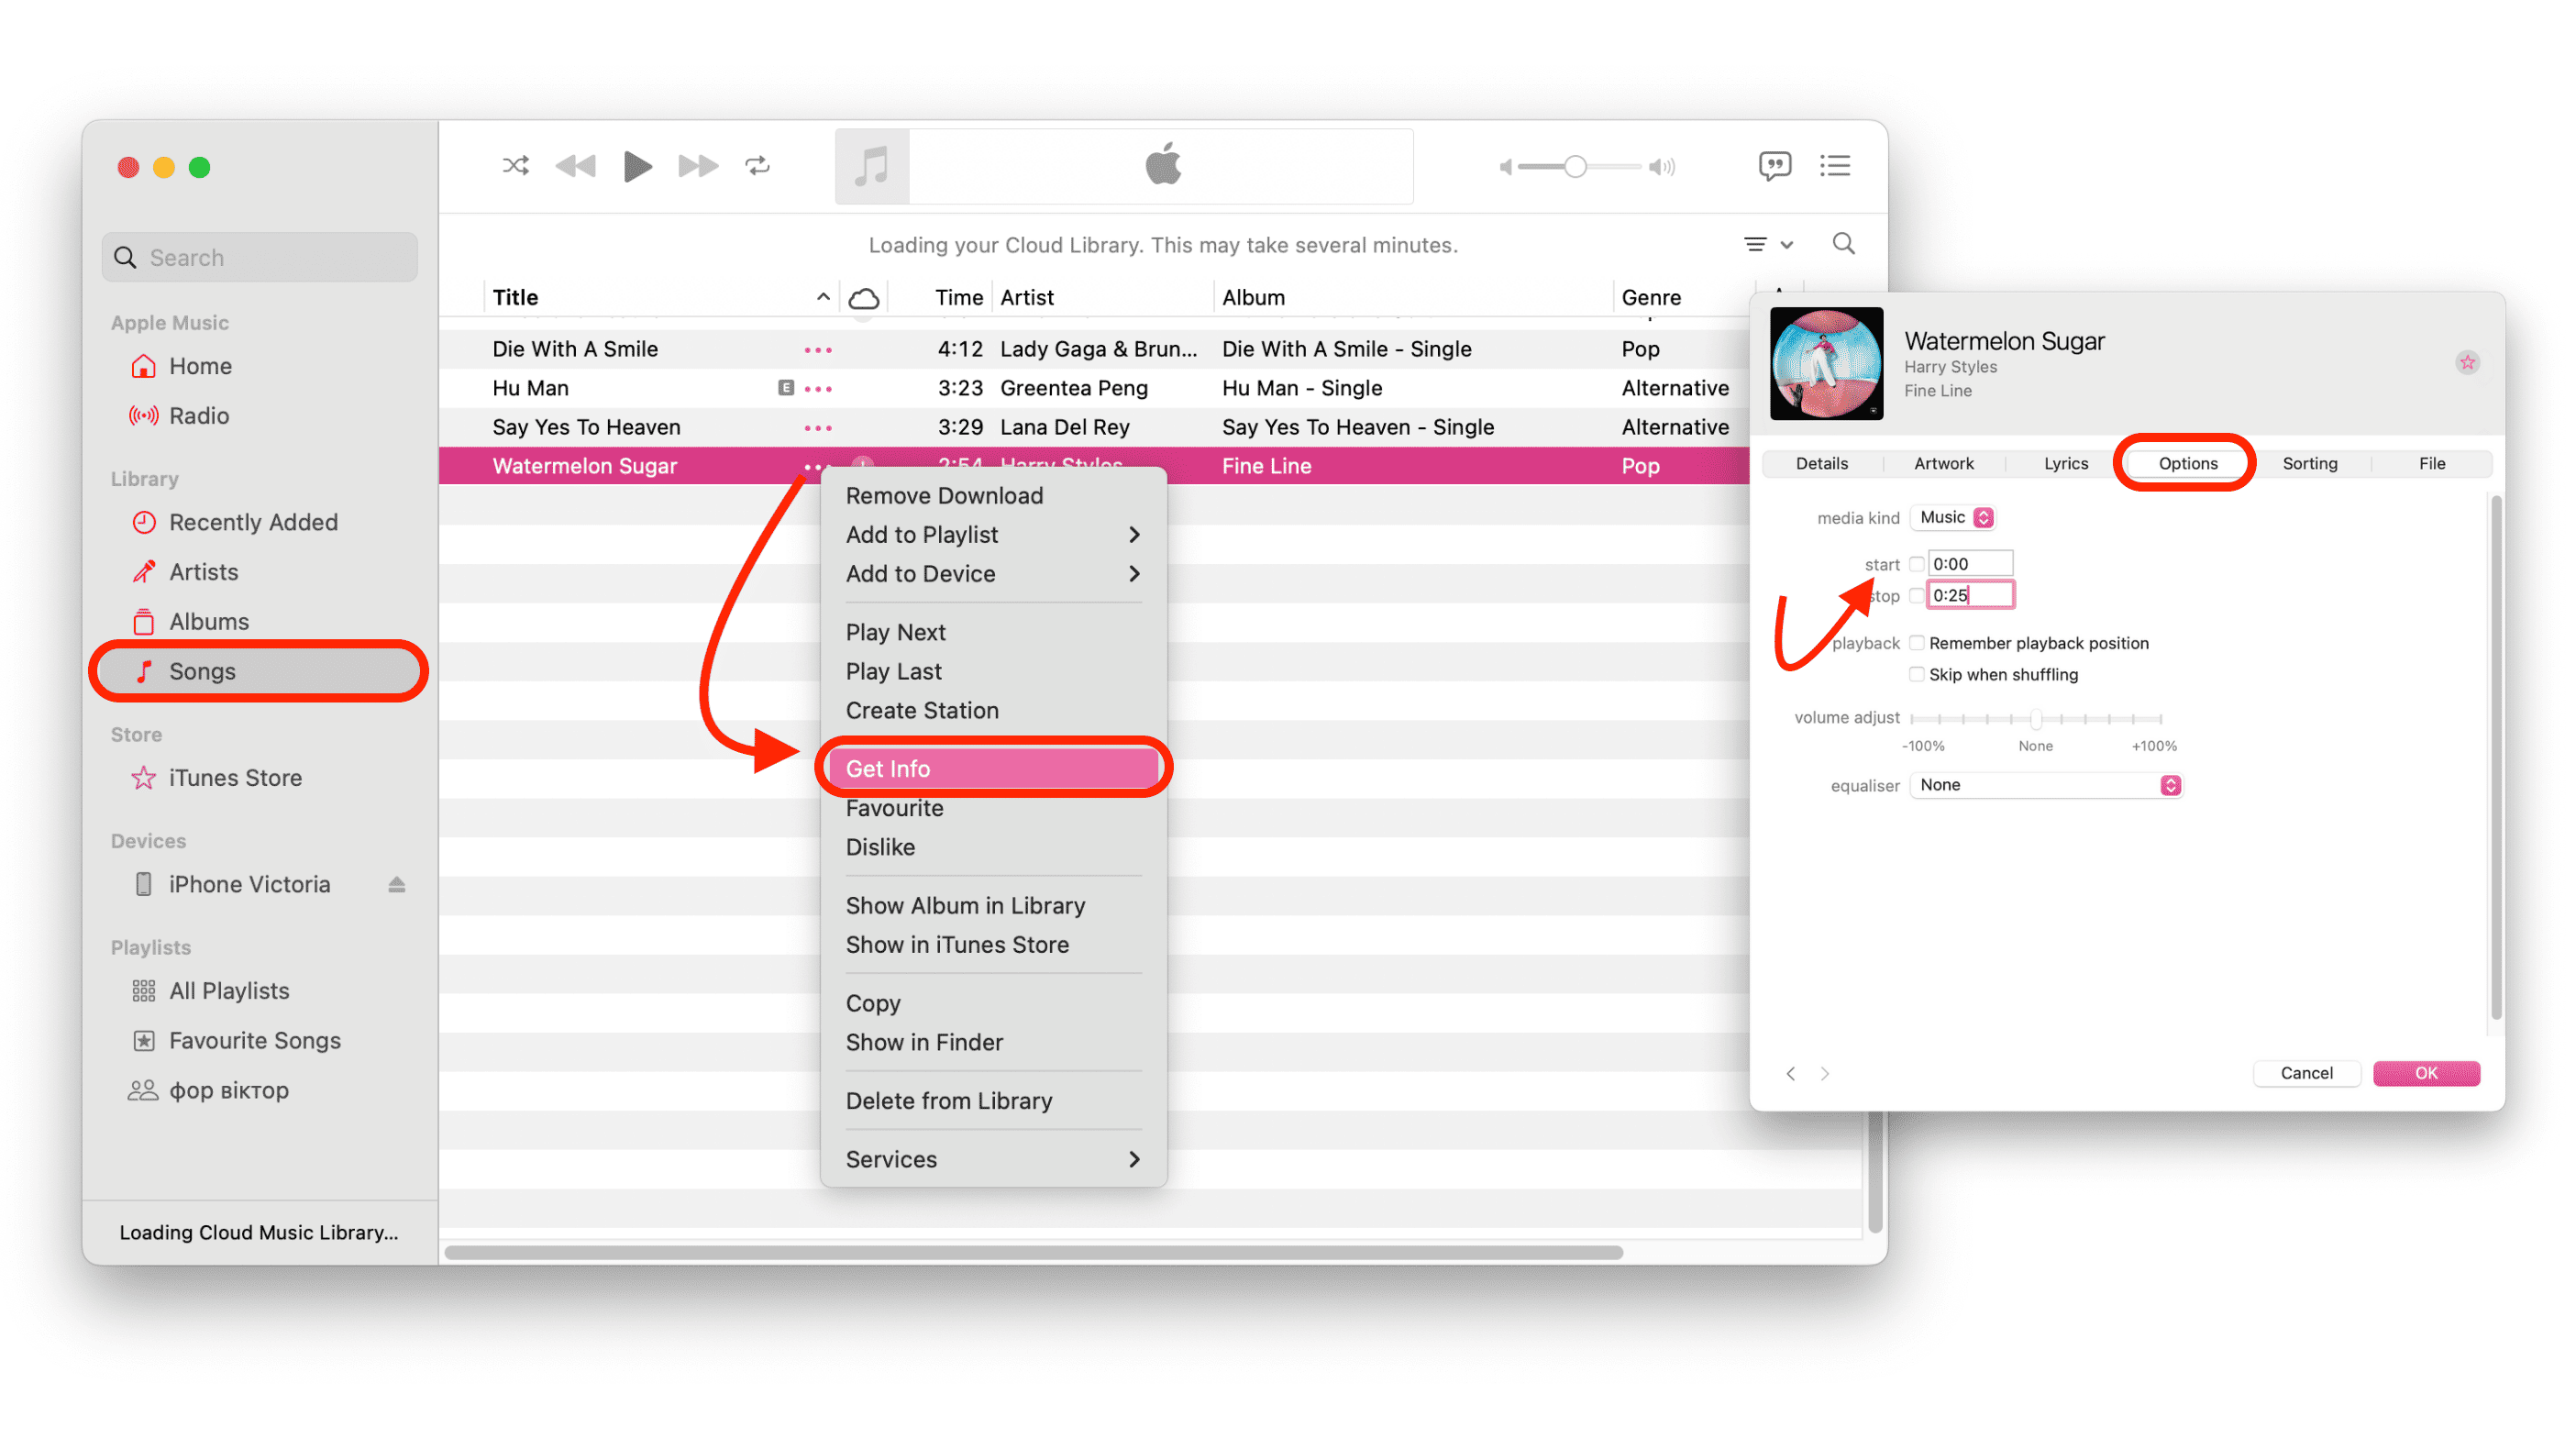Start playback with the play button
Image resolution: width=2576 pixels, height=1449 pixels.
click(x=637, y=166)
